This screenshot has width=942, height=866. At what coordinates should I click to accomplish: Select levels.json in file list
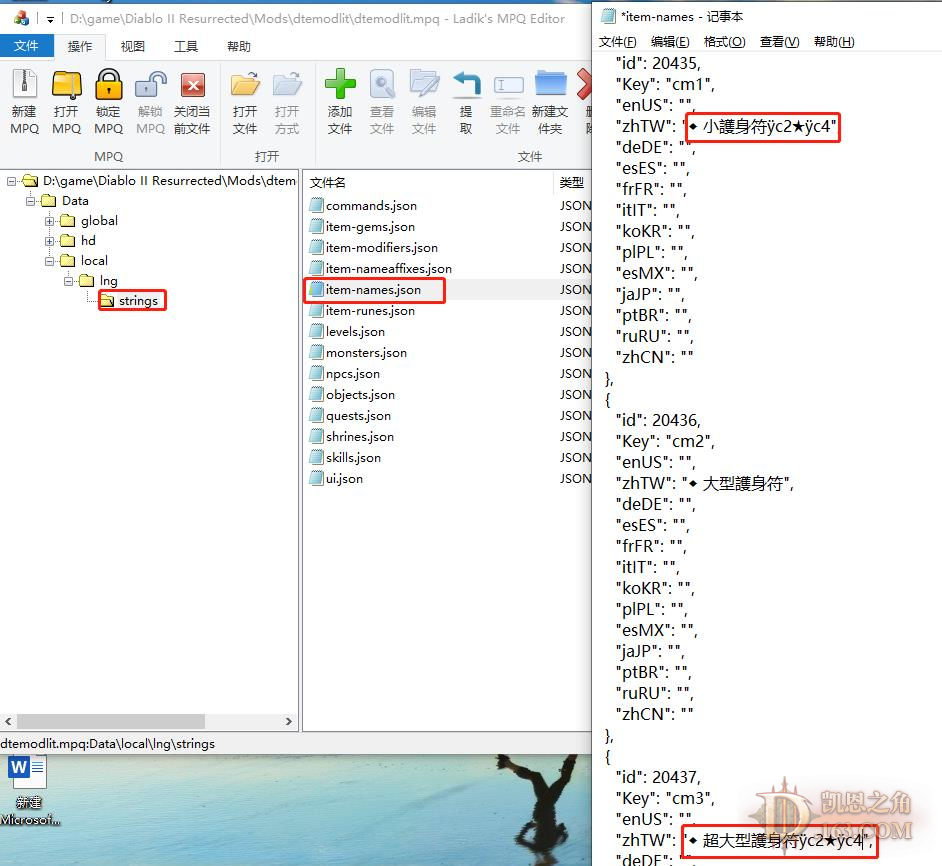tap(355, 332)
